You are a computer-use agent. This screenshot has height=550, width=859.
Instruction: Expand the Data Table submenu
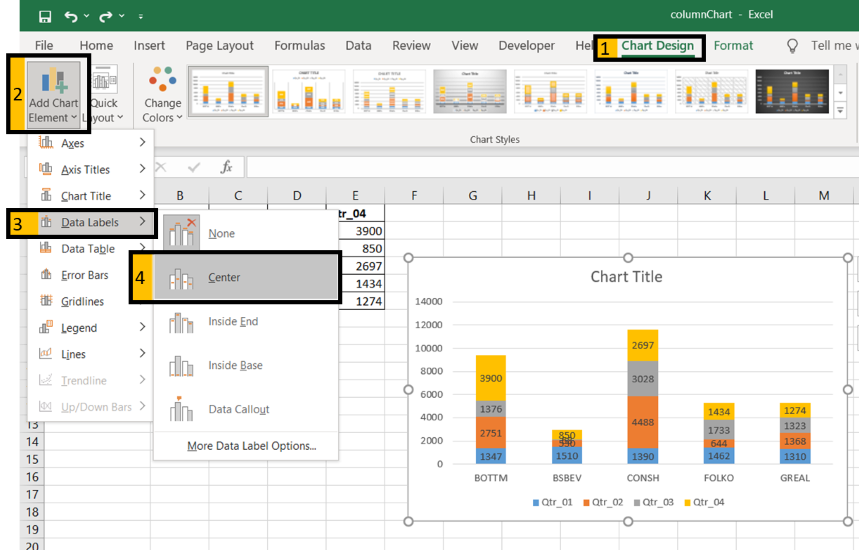(x=90, y=249)
